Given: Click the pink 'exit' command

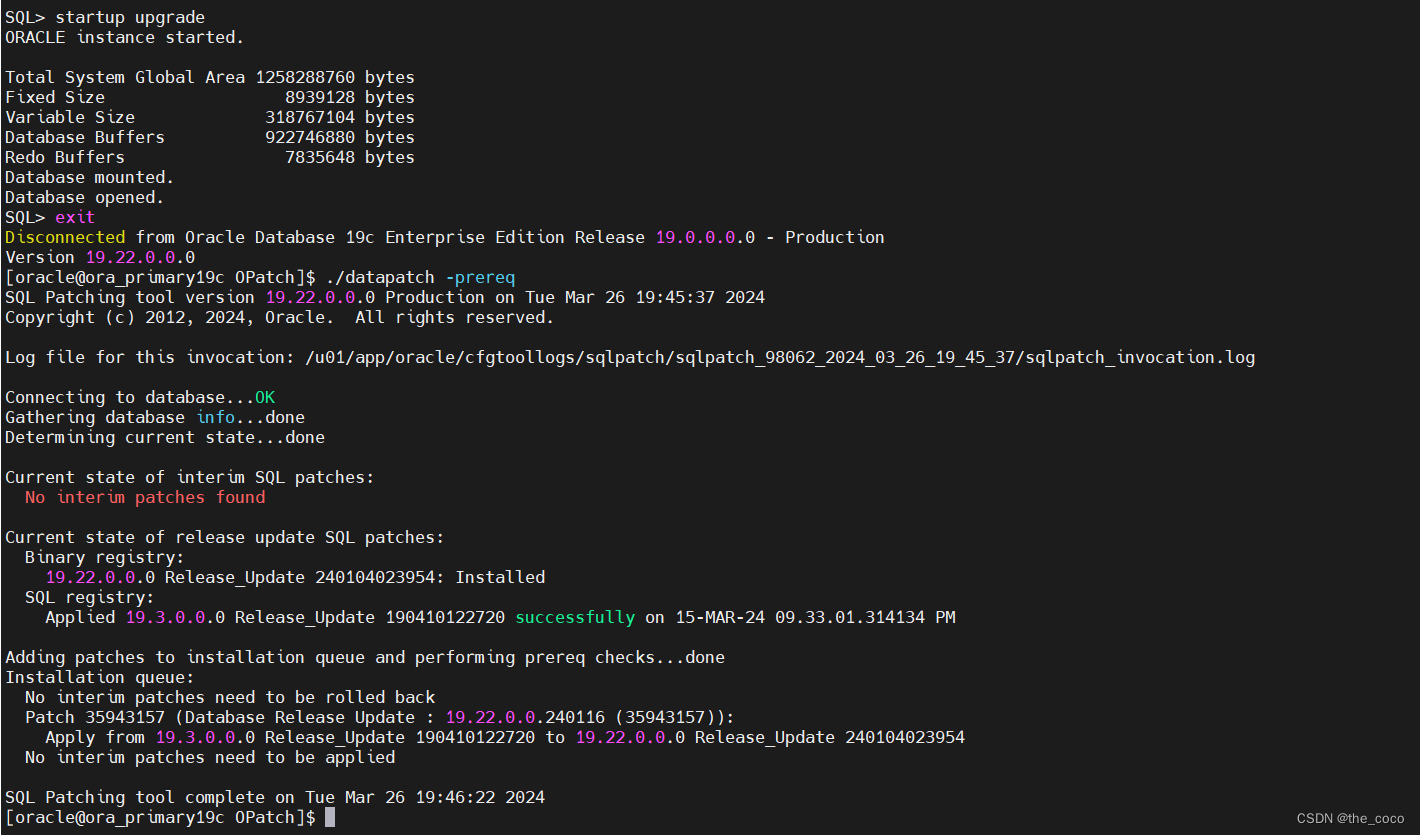Looking at the screenshot, I should tap(75, 217).
